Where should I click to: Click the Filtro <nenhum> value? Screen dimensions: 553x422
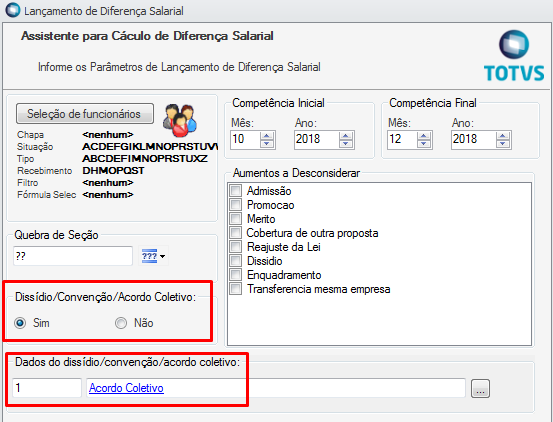108,183
